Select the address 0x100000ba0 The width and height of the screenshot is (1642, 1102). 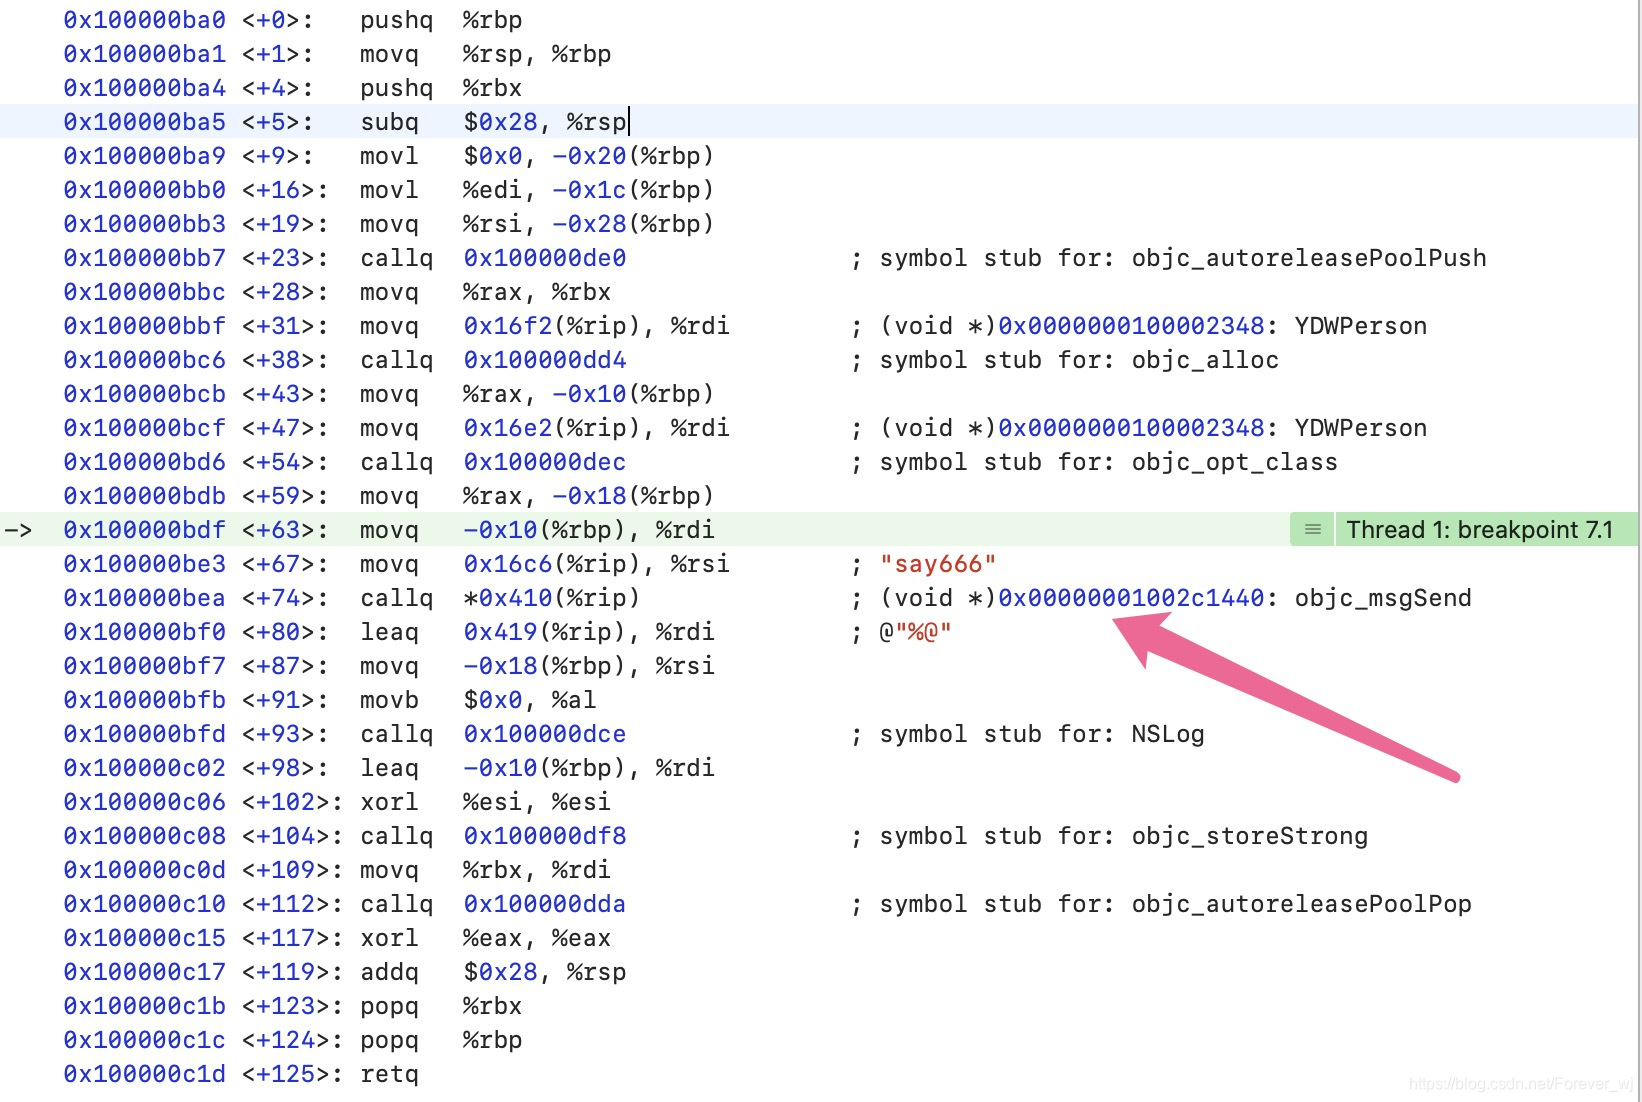point(145,20)
